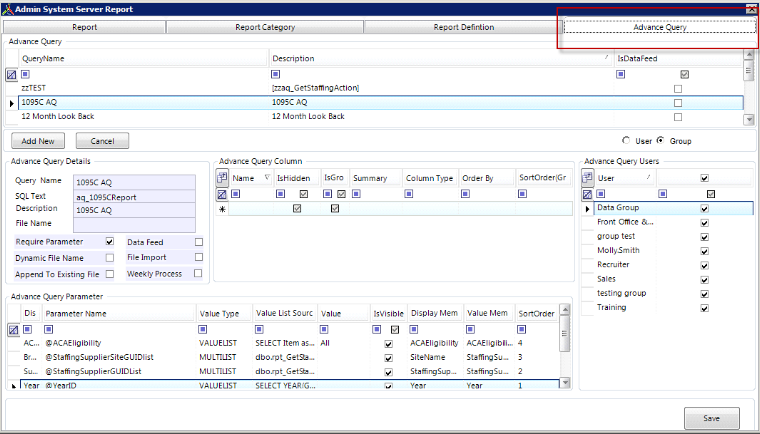This screenshot has height=434, width=760.
Task: Open the Parameter Name filter operator icon
Action: pyautogui.click(x=48, y=330)
